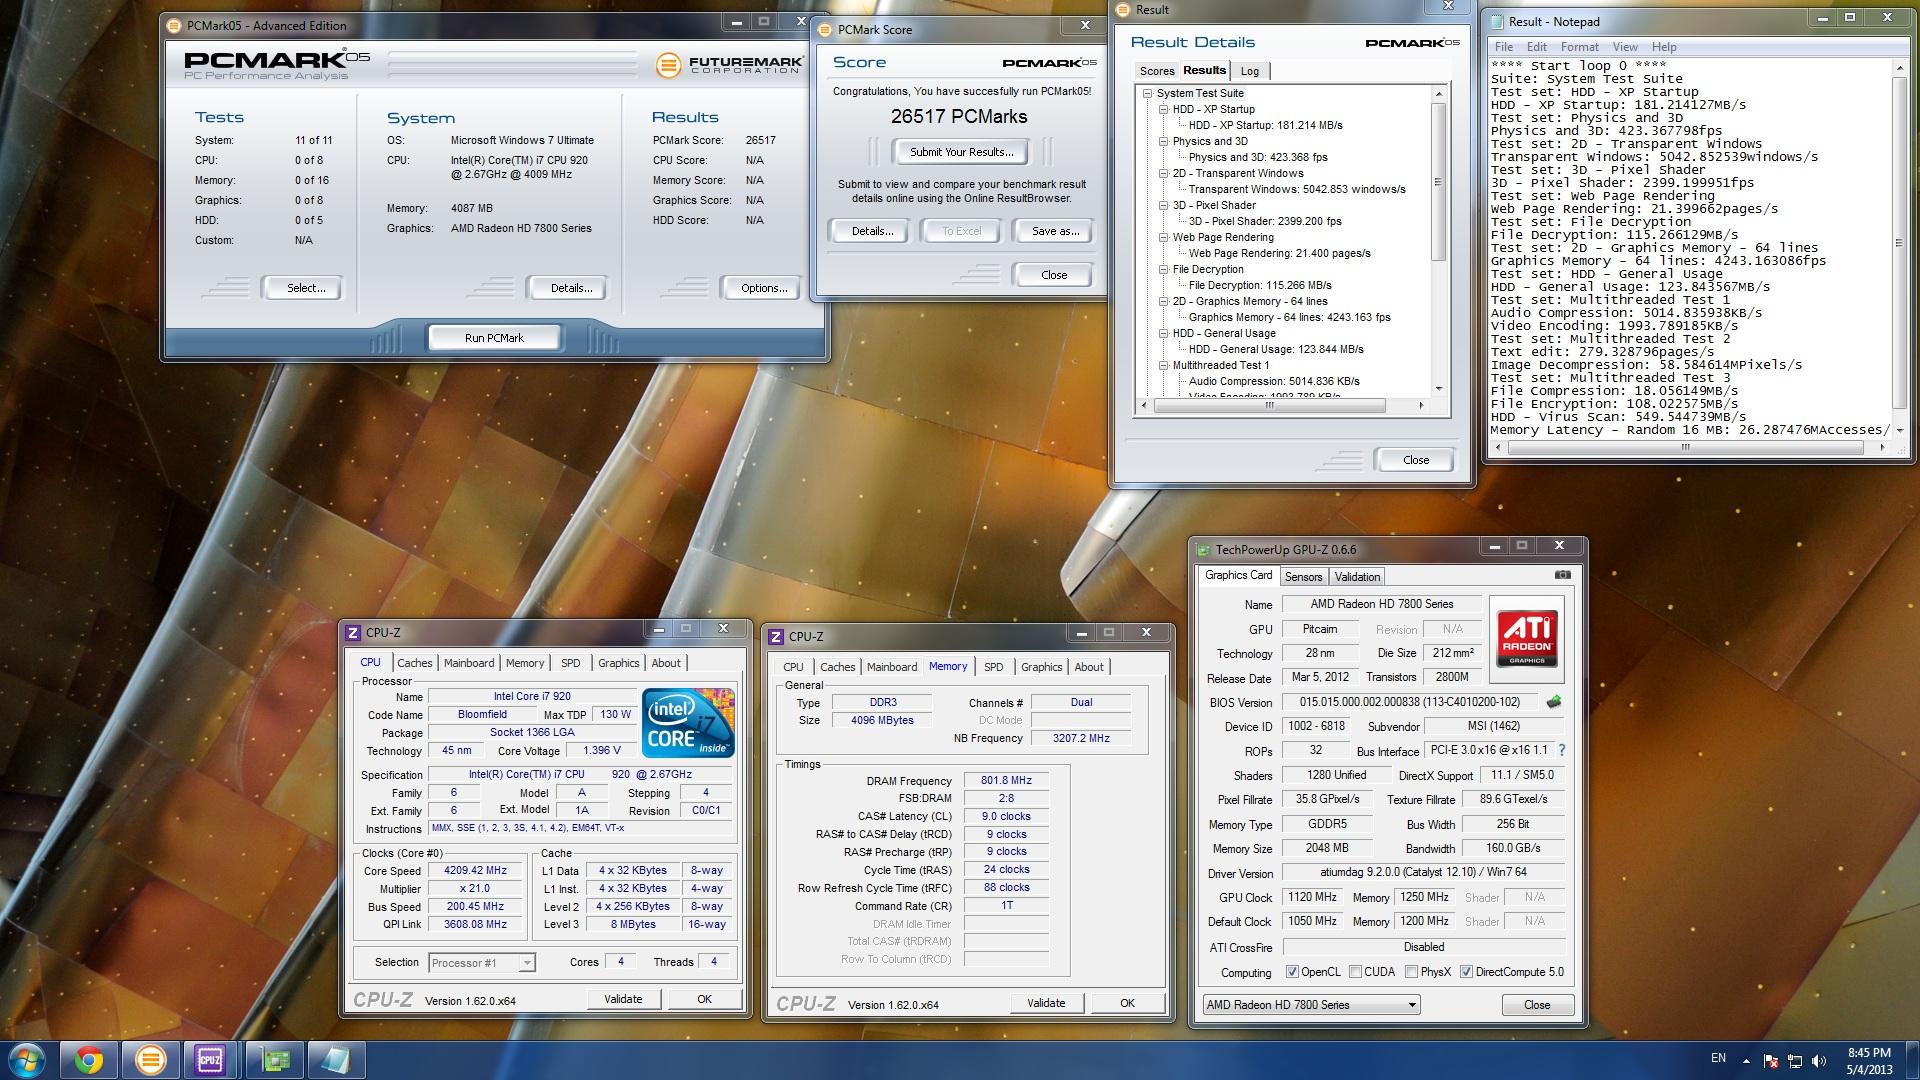This screenshot has height=1080, width=1920.
Task: Click the EN language indicator
Action: tap(1718, 1058)
